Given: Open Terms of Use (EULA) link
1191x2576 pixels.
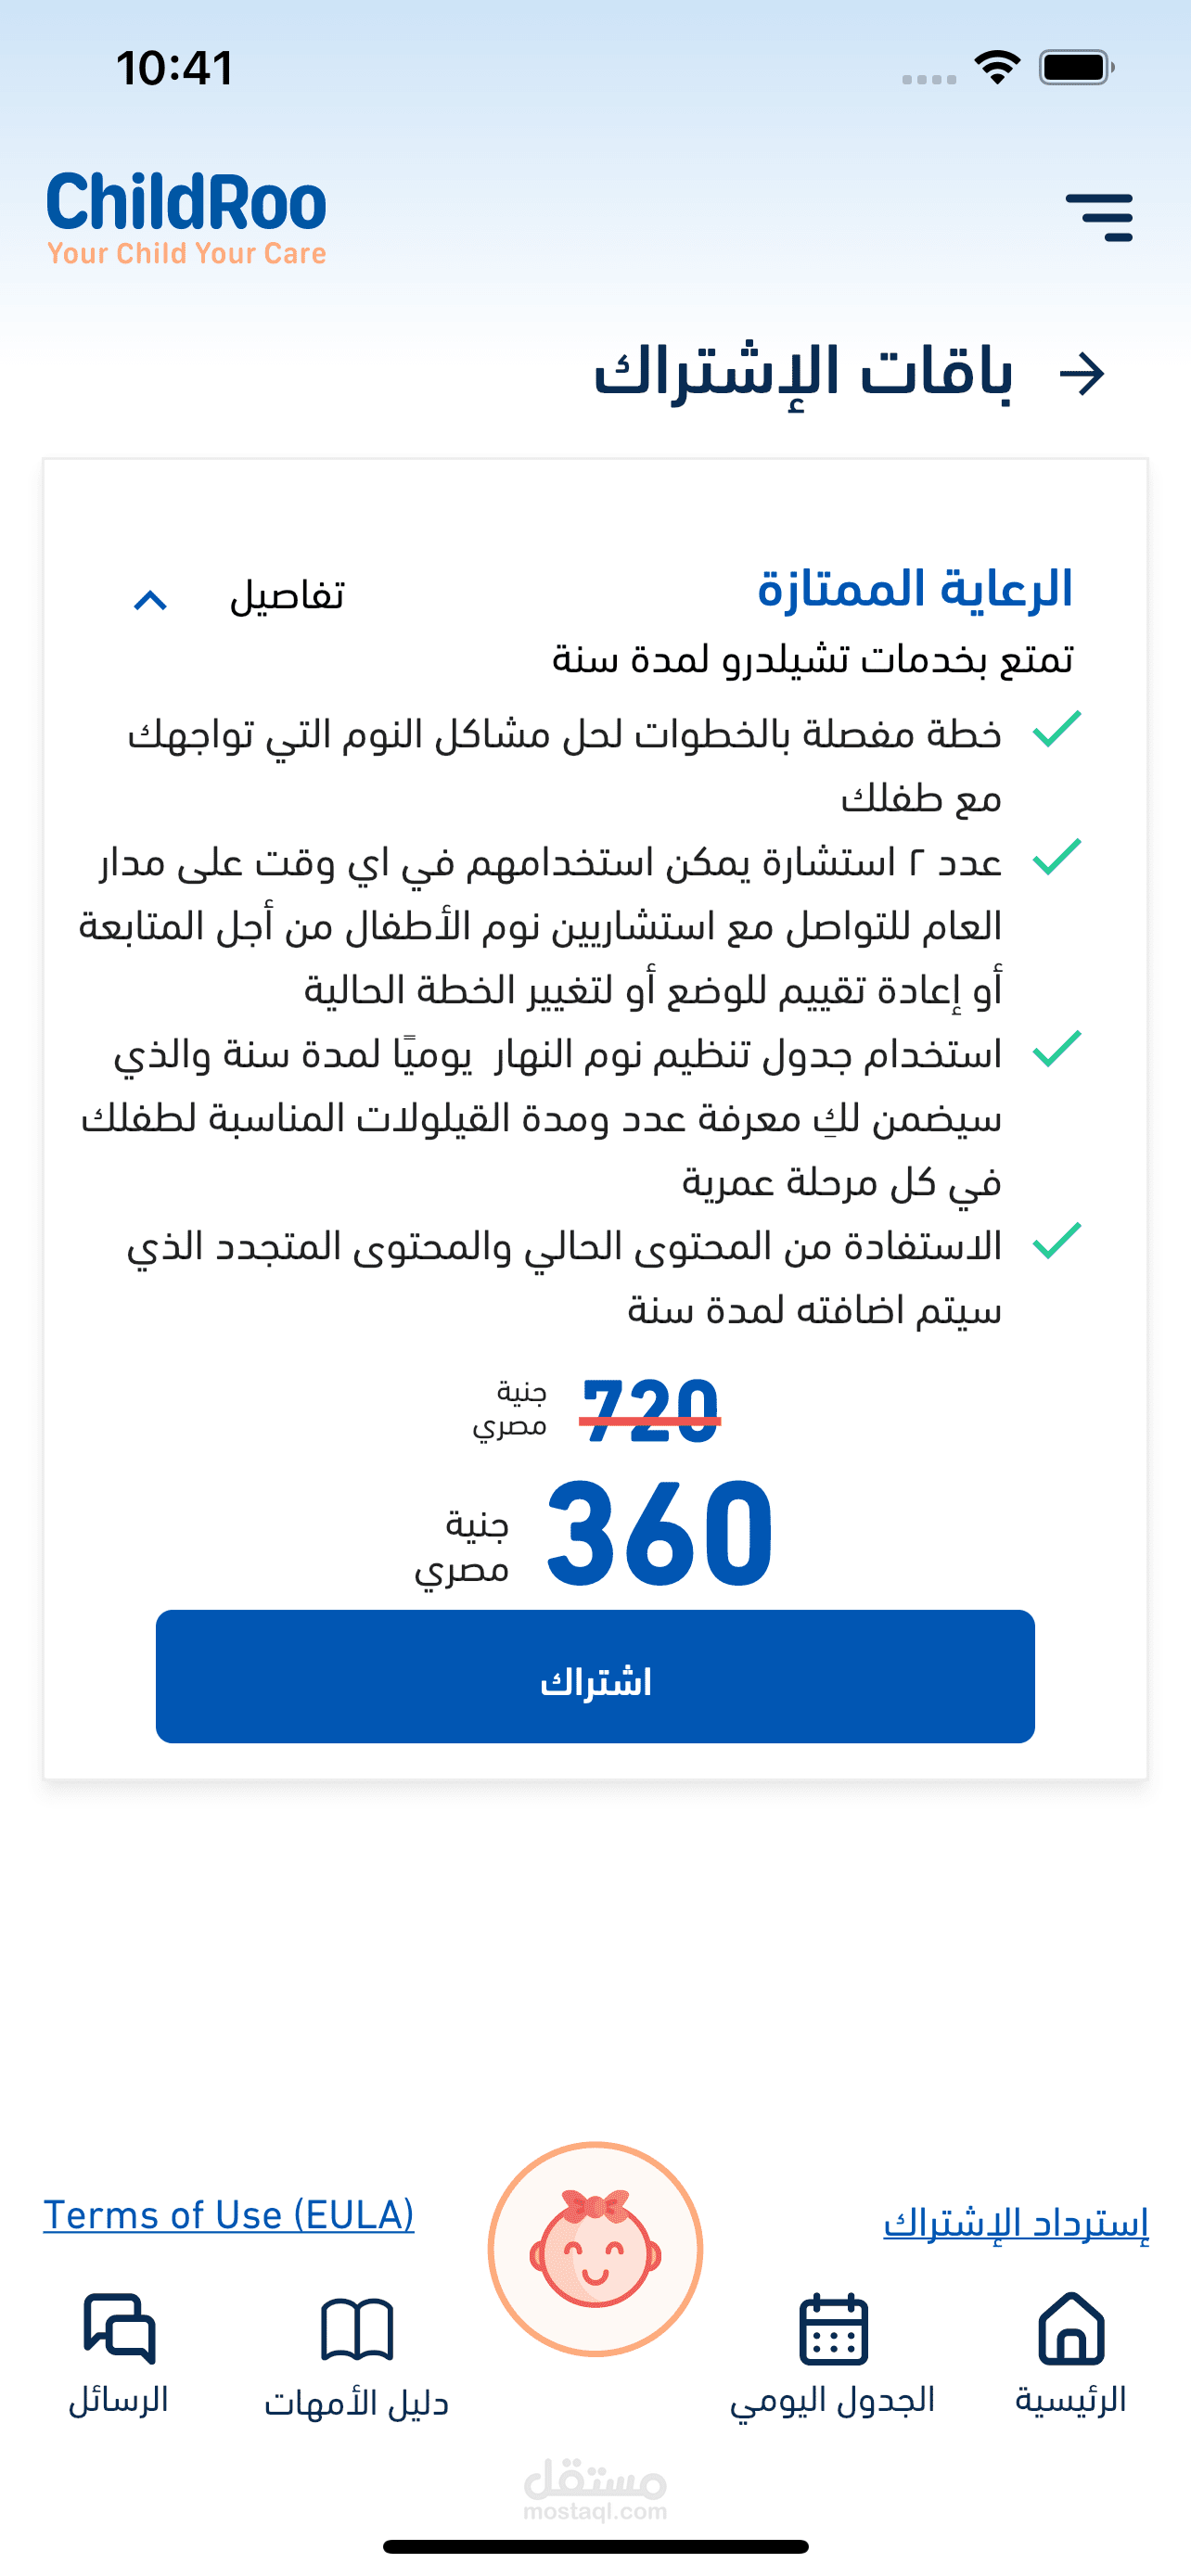Looking at the screenshot, I should (x=229, y=2215).
